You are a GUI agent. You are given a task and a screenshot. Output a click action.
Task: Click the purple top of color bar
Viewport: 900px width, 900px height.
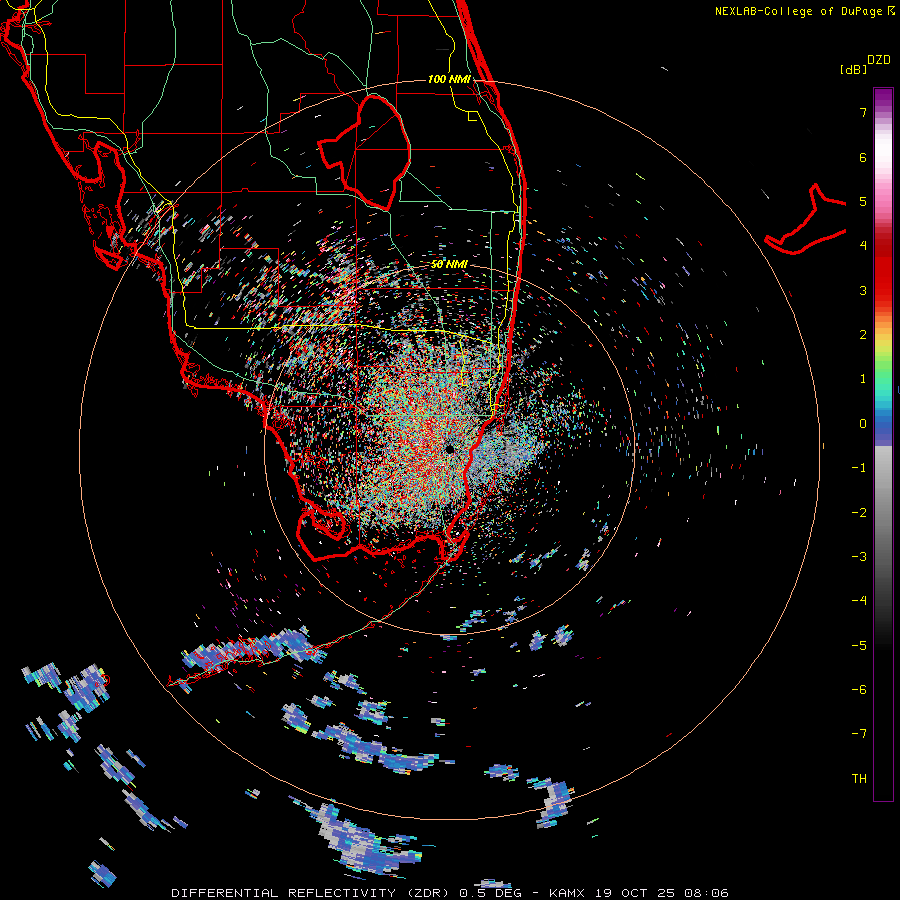tap(883, 96)
